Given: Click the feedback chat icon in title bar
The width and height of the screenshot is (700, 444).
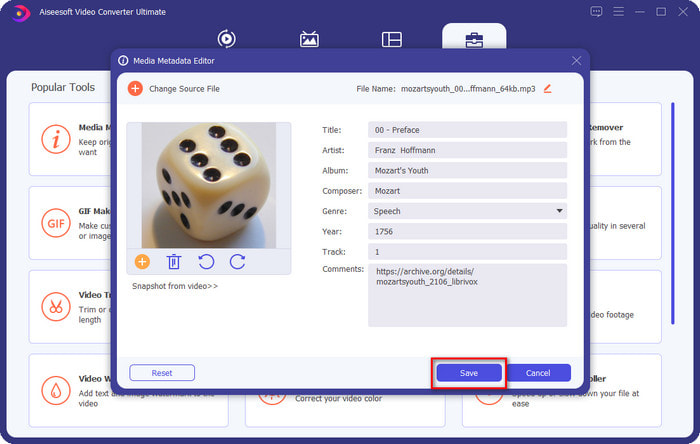Looking at the screenshot, I should click(596, 12).
